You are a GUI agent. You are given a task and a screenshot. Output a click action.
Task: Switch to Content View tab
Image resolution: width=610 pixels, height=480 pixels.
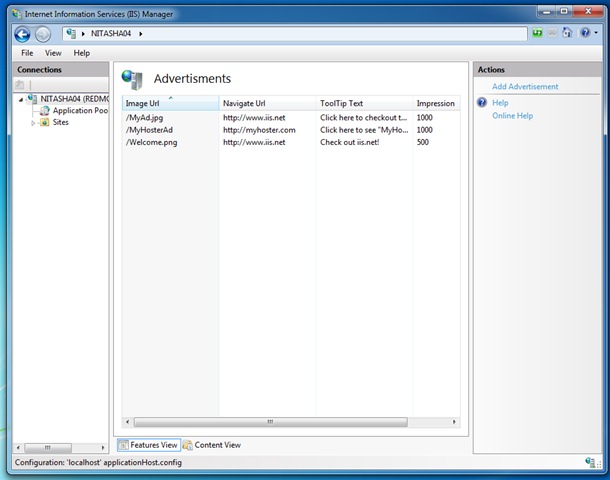212,445
